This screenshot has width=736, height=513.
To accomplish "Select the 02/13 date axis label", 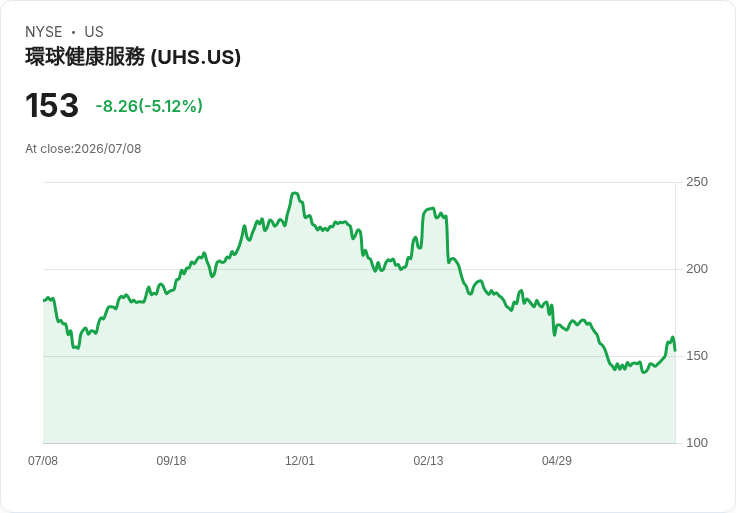I will coord(428,461).
